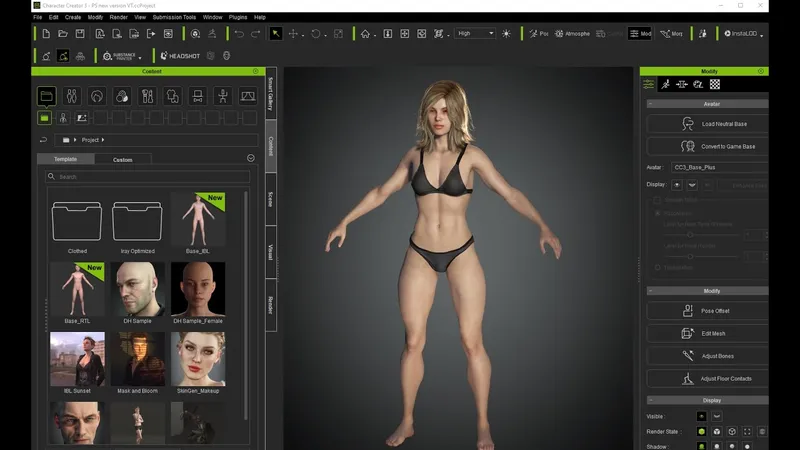The image size is (800, 450).
Task: Click the Edit Mesh button
Action: [708, 334]
